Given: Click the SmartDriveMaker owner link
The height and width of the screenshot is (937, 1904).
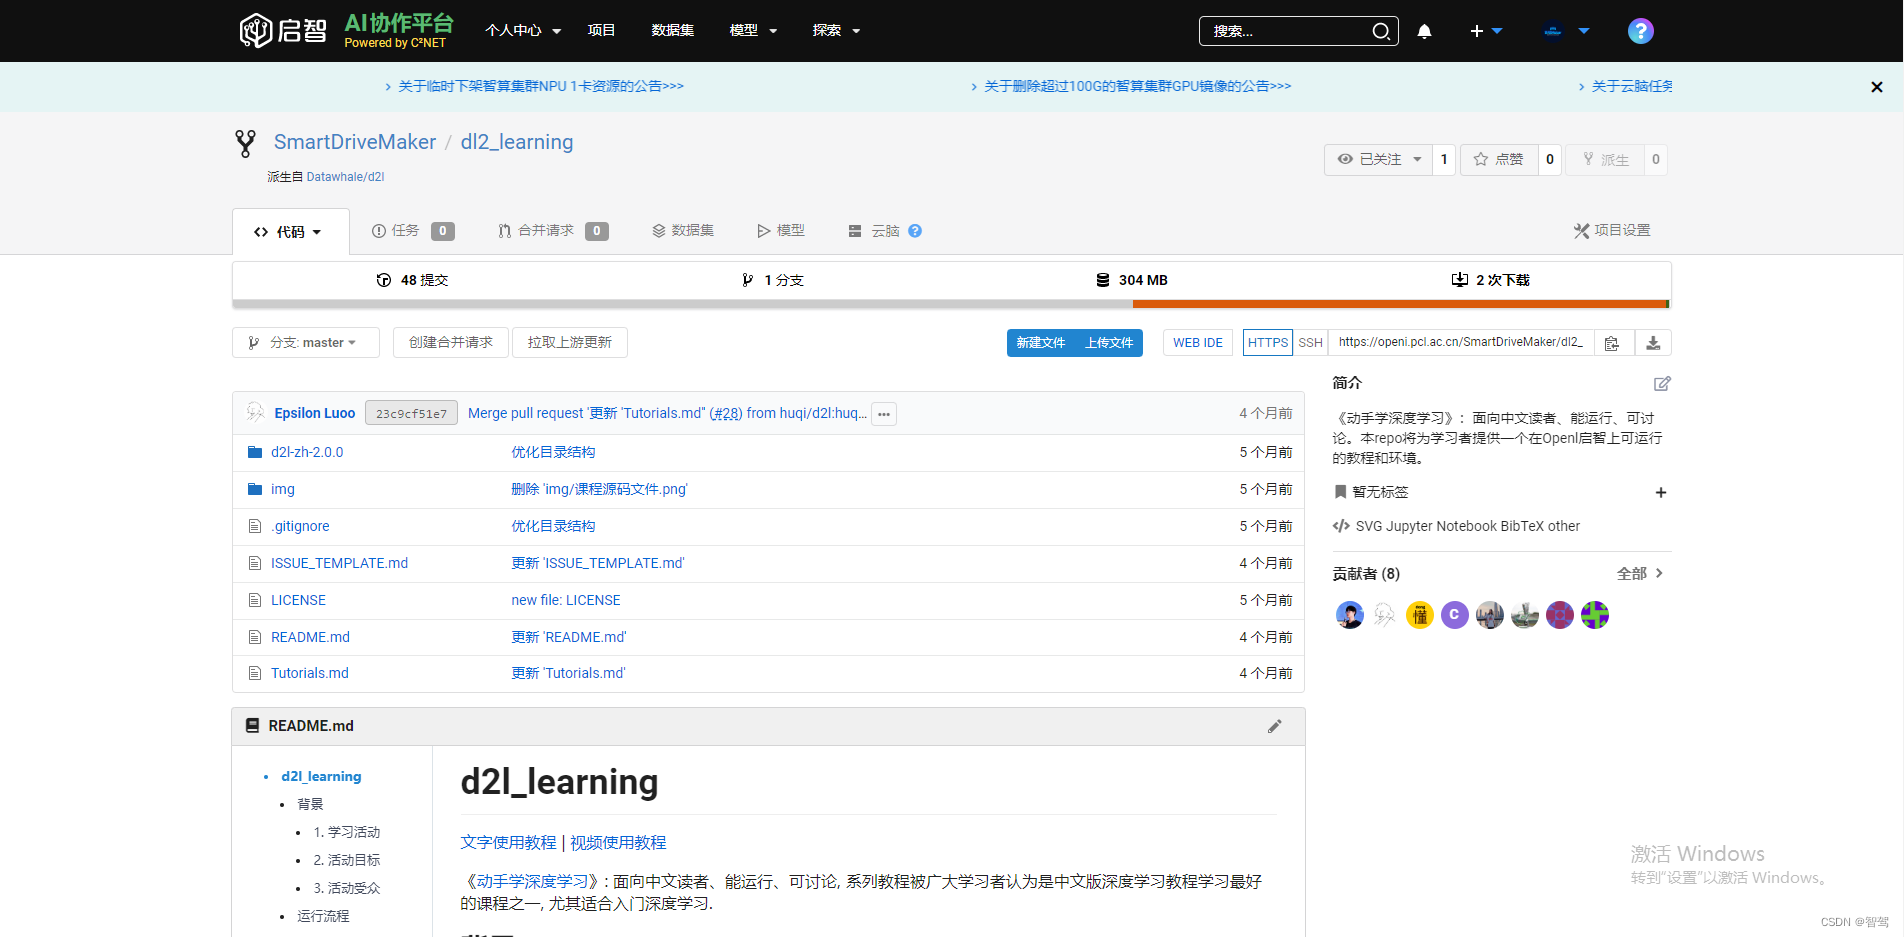Looking at the screenshot, I should point(355,142).
